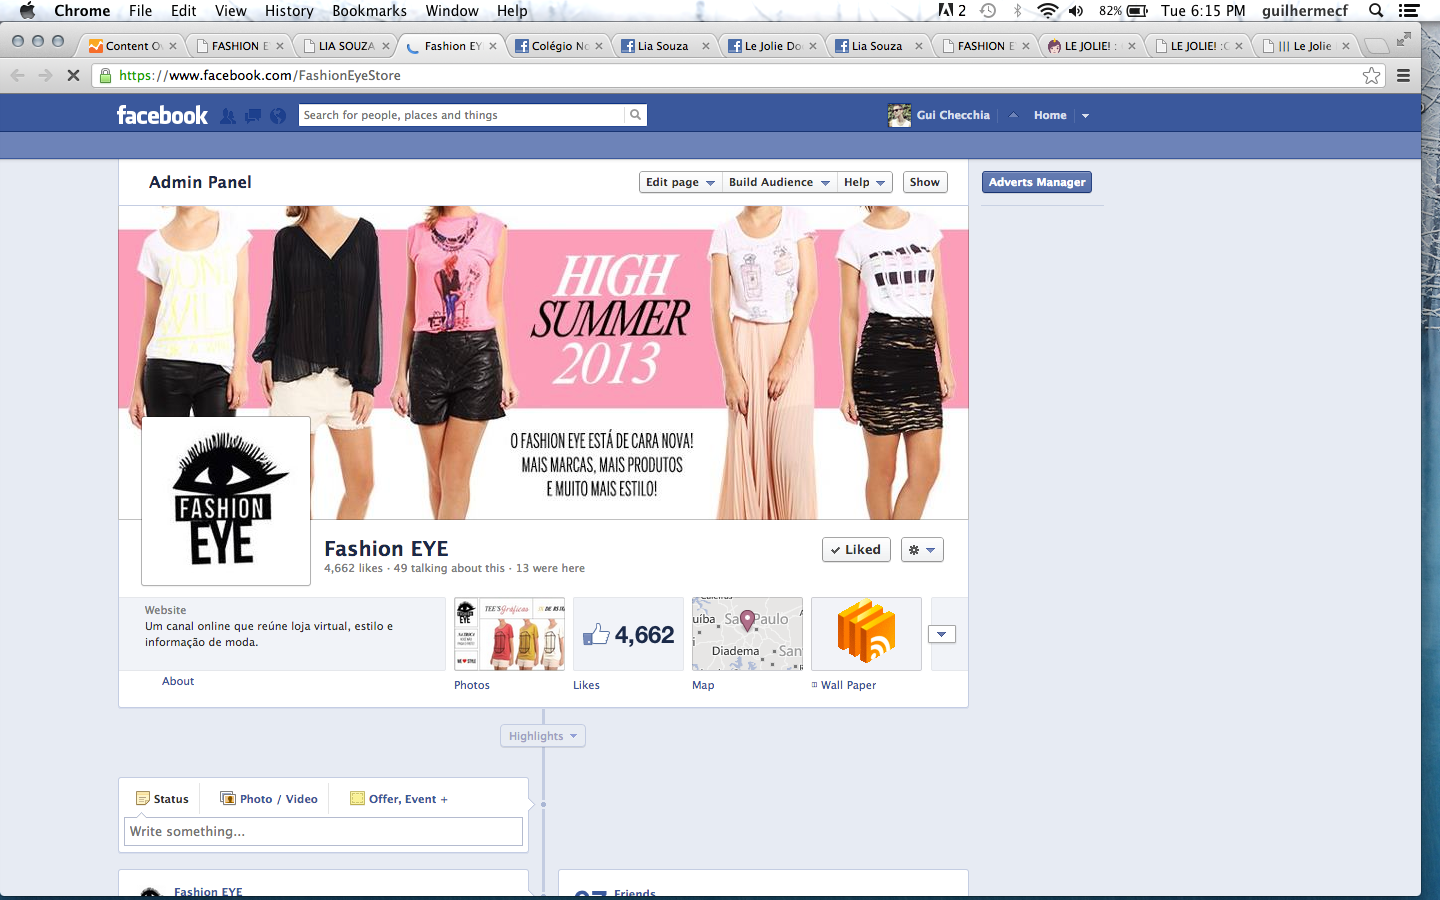Open Help dropdown in Admin Panel
This screenshot has width=1440, height=900.
865,182
